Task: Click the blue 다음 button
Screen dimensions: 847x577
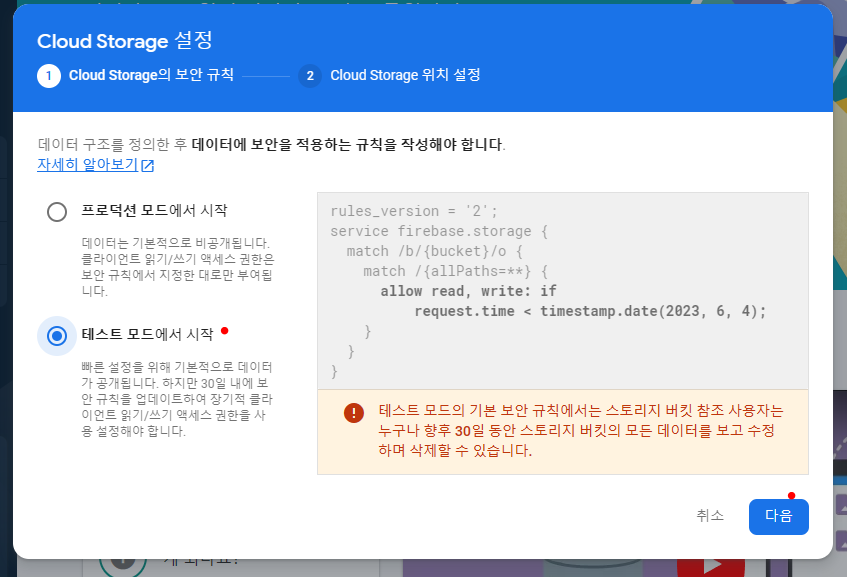Action: (779, 516)
